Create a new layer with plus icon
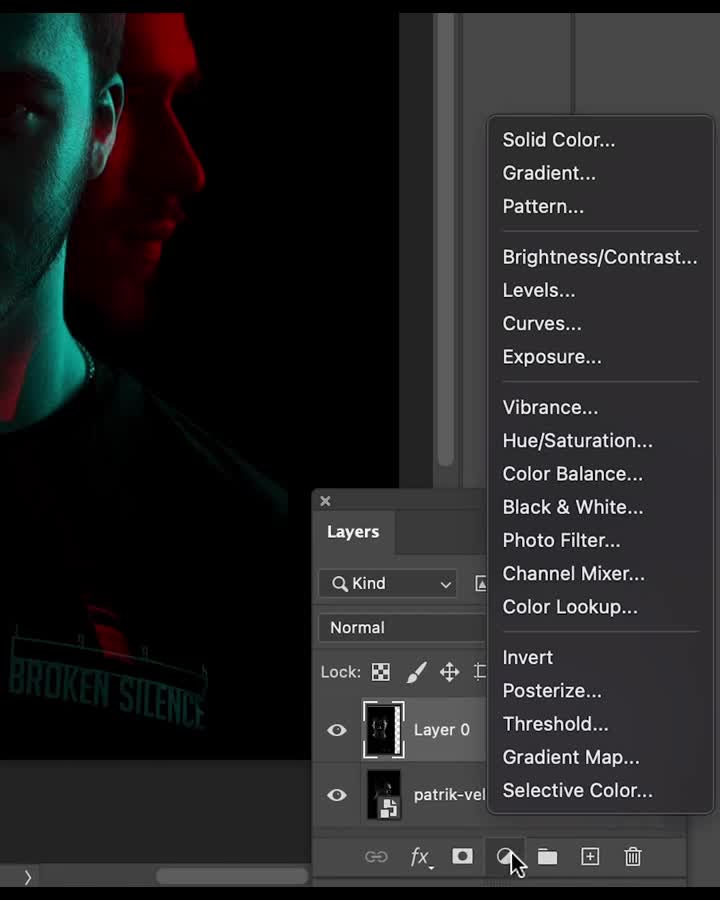Screen dimensions: 720x900 coord(590,857)
